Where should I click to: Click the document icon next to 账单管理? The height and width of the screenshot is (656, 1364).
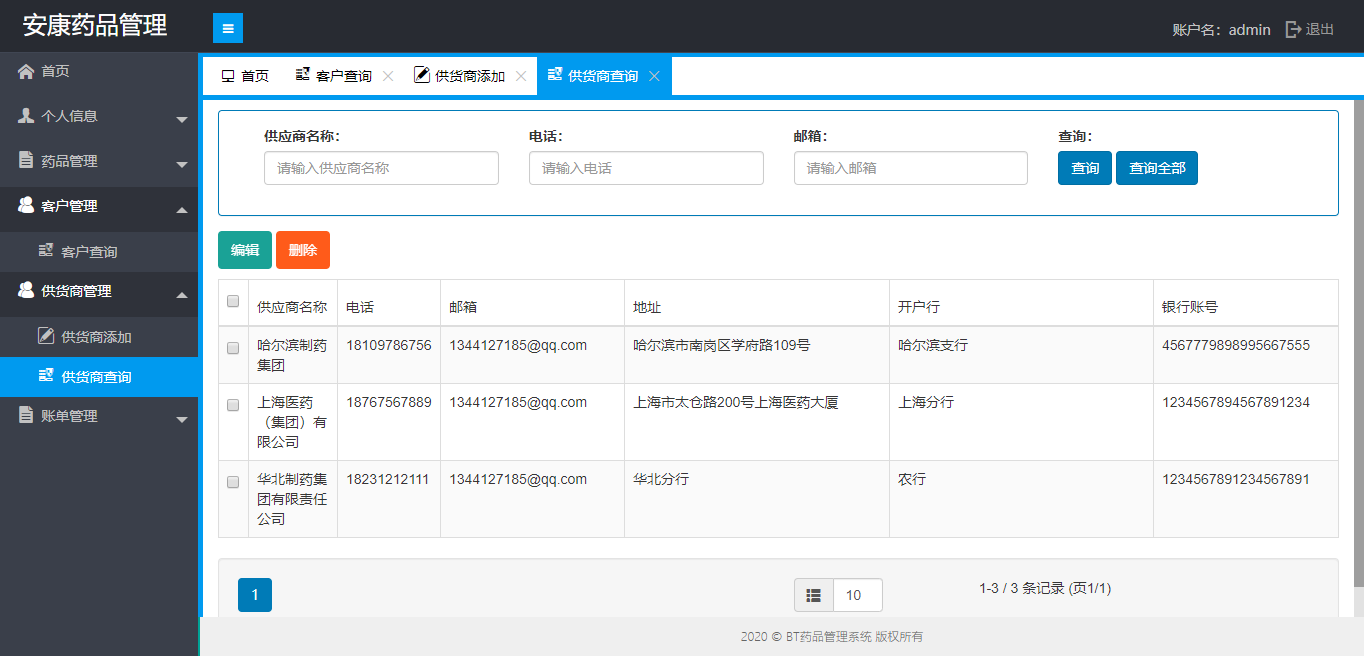(26, 415)
